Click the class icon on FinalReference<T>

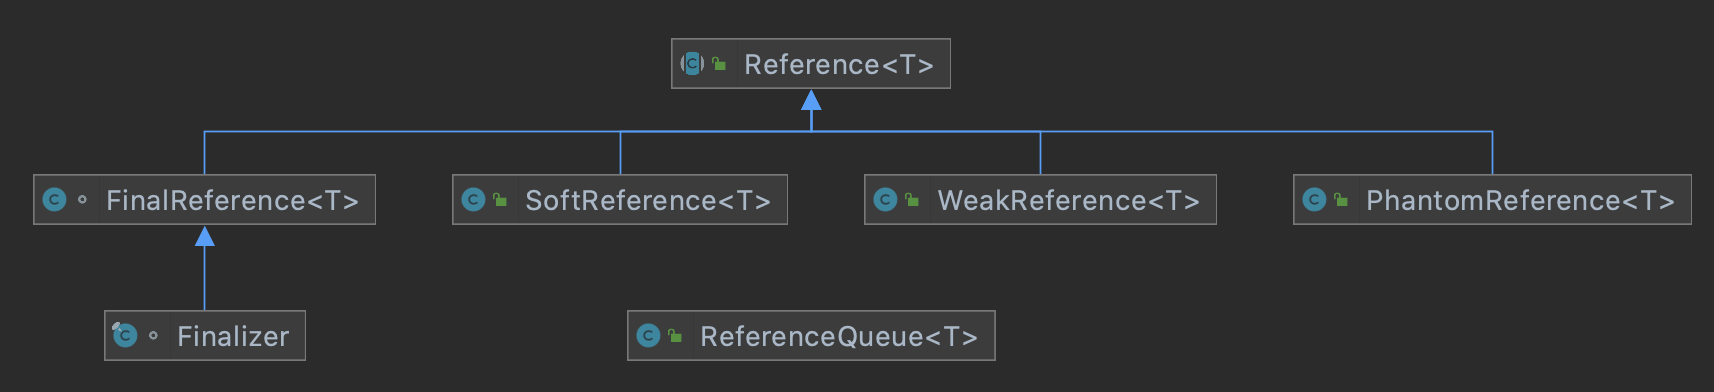point(55,200)
